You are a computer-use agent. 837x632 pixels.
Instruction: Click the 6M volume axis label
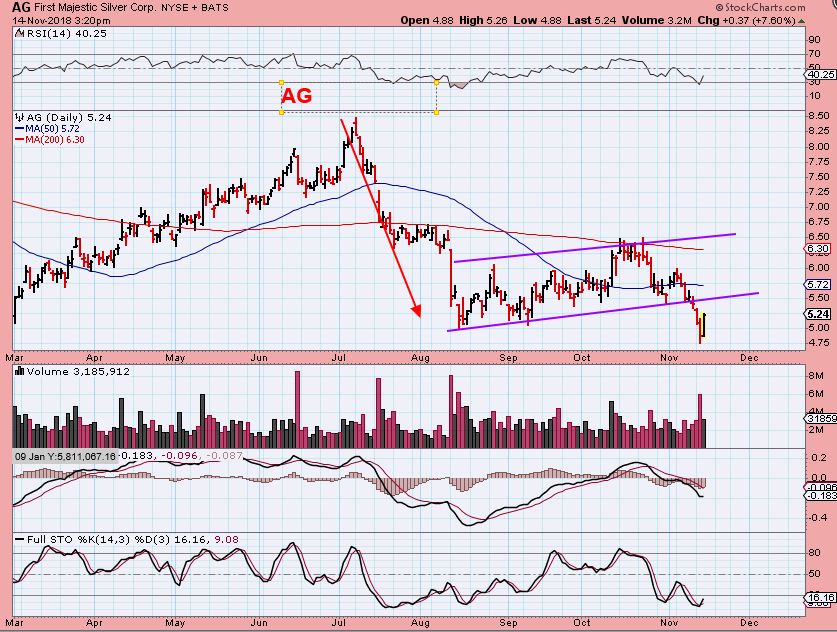[816, 394]
